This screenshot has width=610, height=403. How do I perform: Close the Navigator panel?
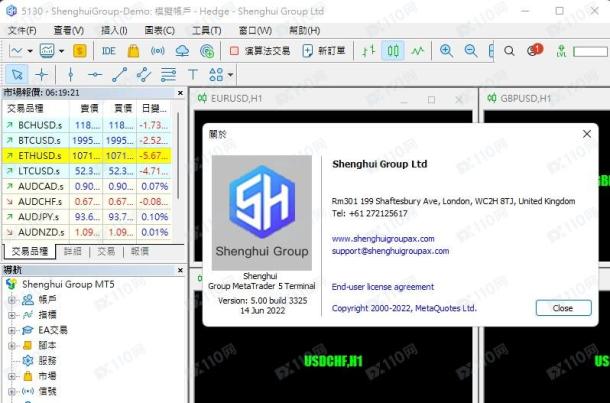click(x=180, y=270)
